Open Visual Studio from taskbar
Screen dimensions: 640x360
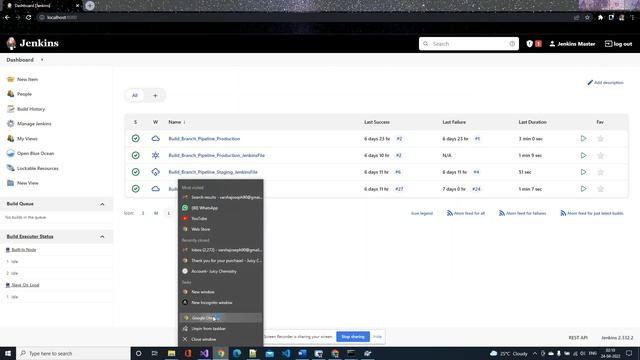click(x=204, y=353)
